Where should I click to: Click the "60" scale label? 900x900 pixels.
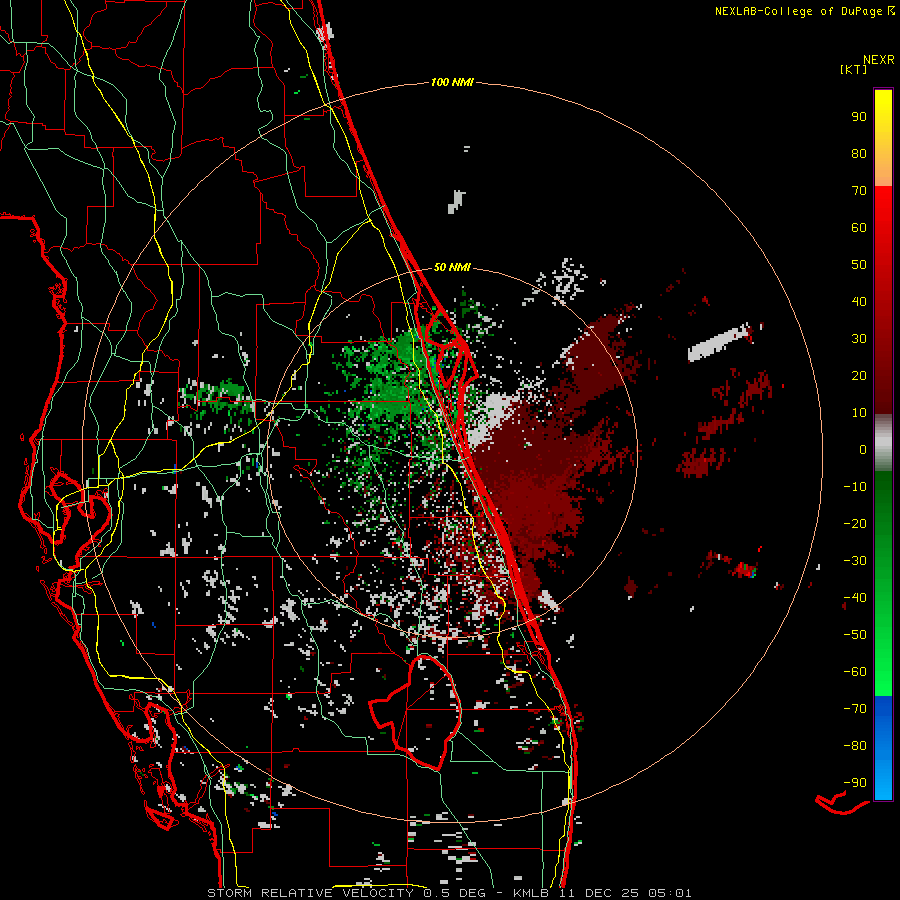859,228
